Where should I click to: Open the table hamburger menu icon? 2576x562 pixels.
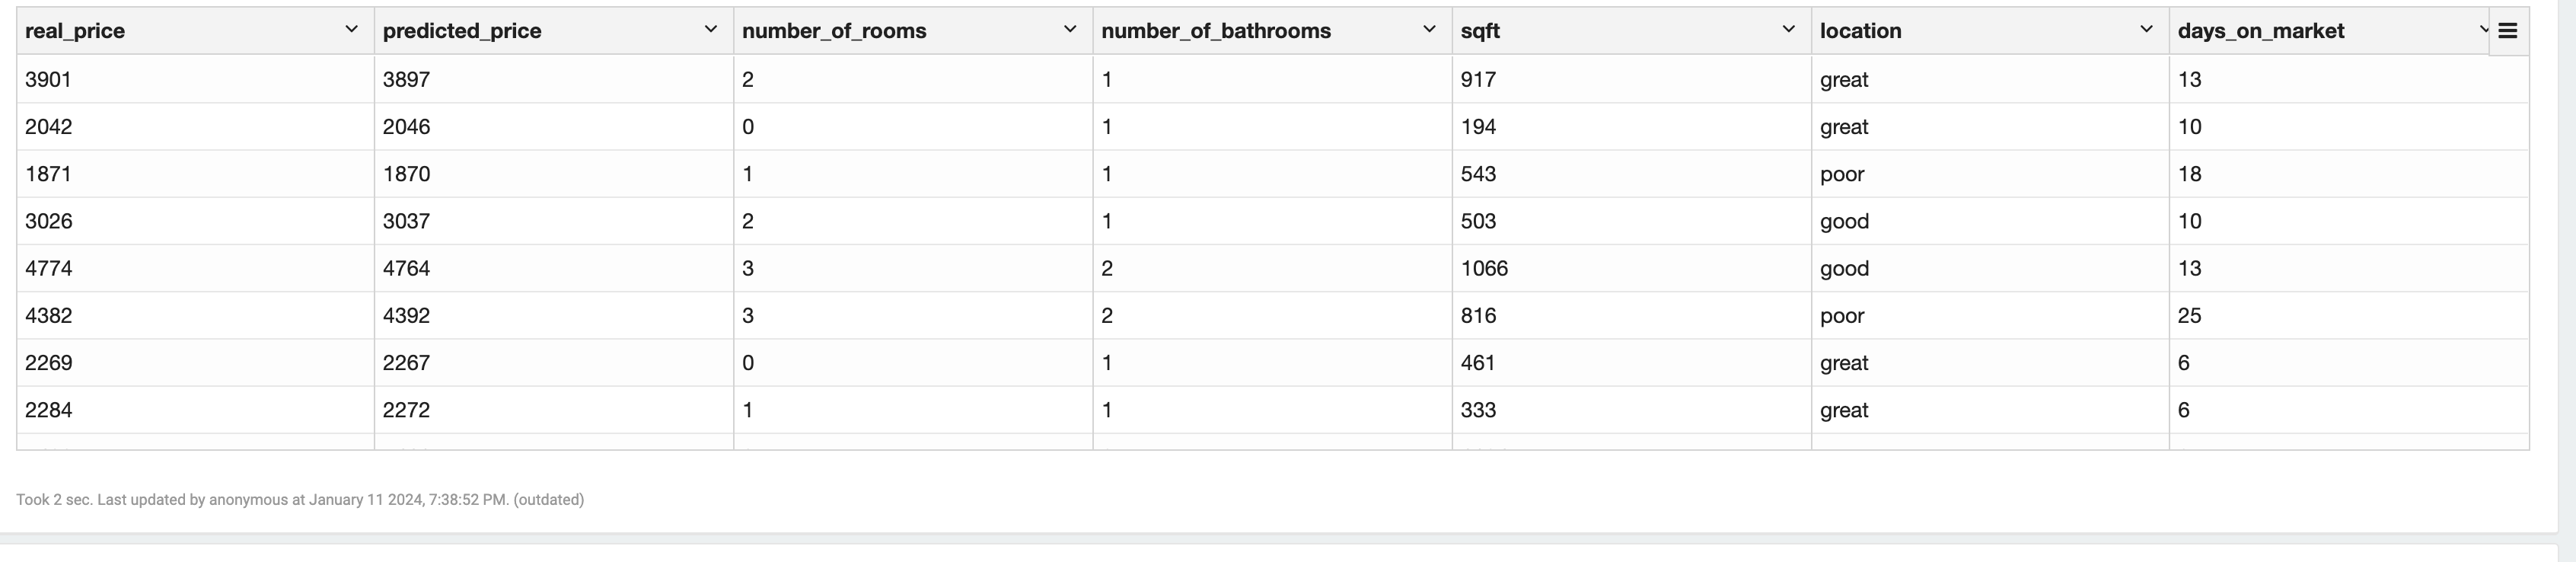[2507, 31]
